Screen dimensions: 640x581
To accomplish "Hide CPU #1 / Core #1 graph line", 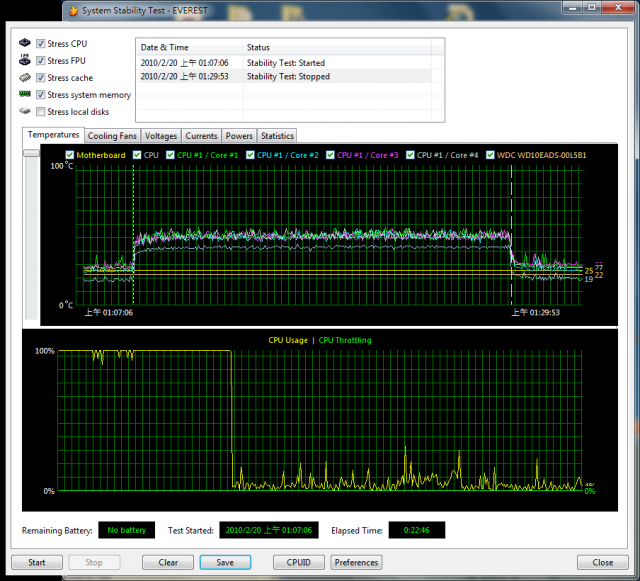I will [170, 155].
